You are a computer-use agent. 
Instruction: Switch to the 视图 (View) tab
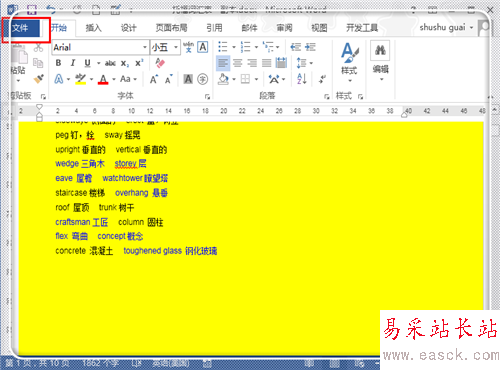click(319, 28)
